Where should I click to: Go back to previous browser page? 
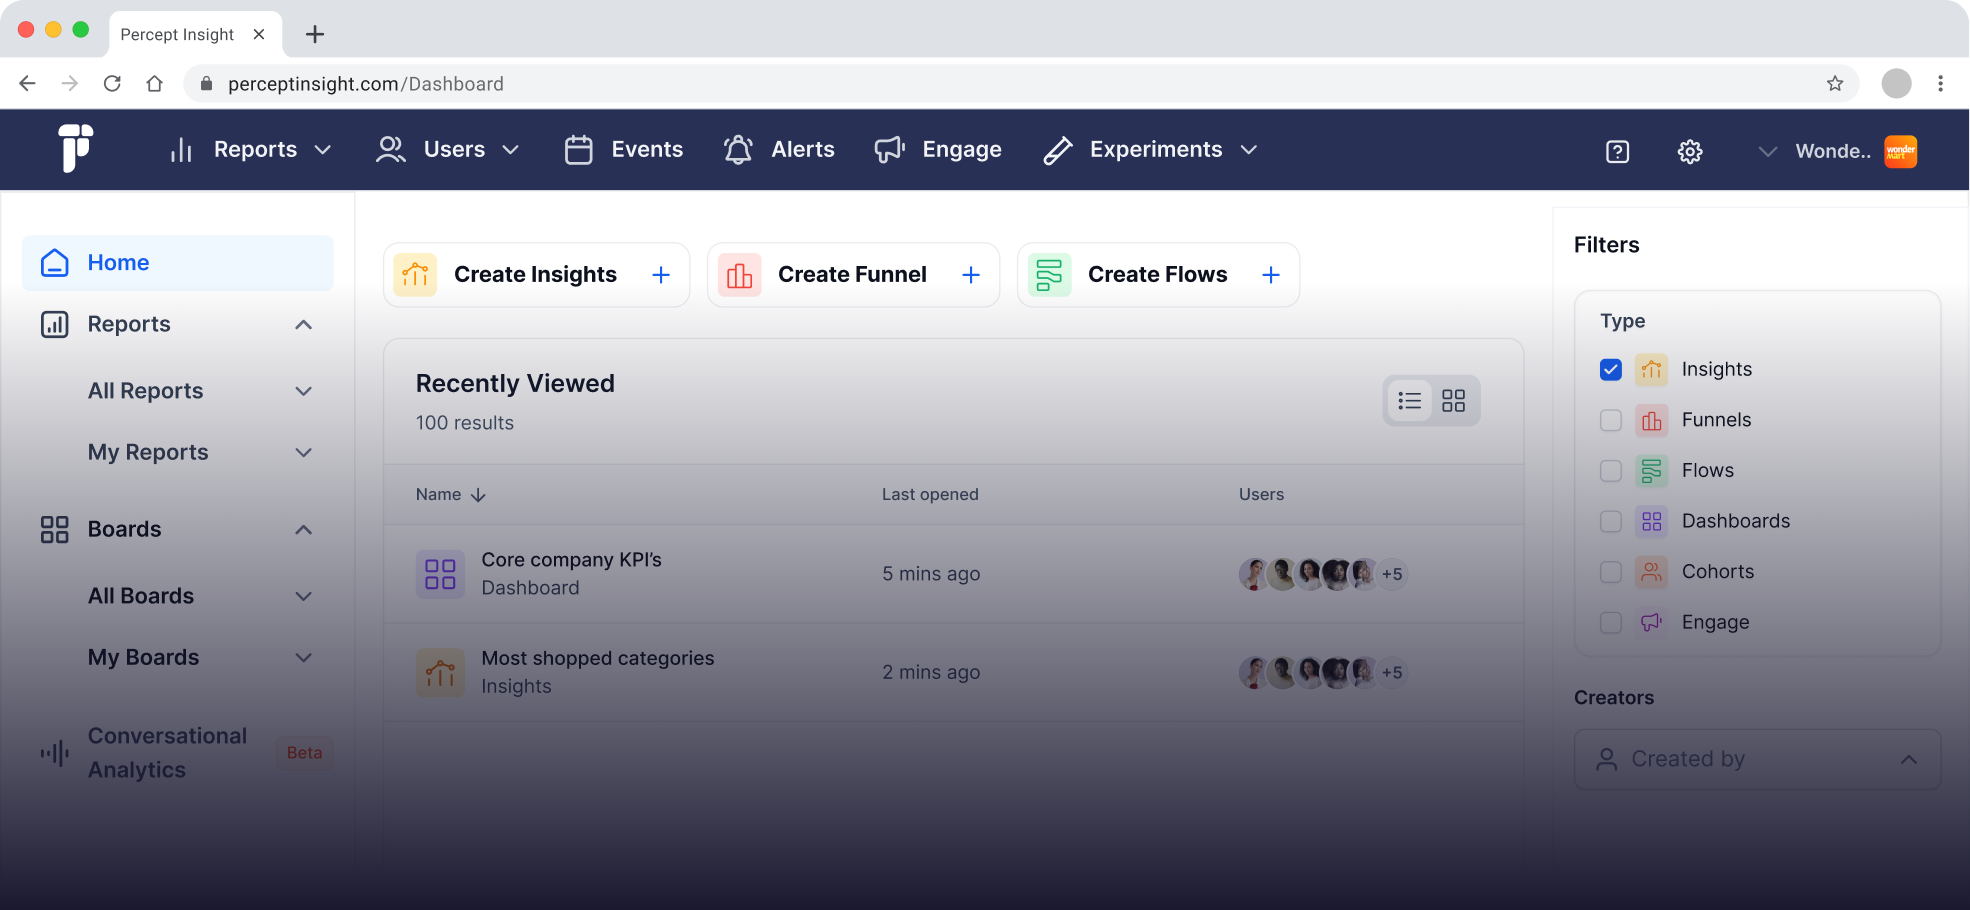[x=28, y=84]
